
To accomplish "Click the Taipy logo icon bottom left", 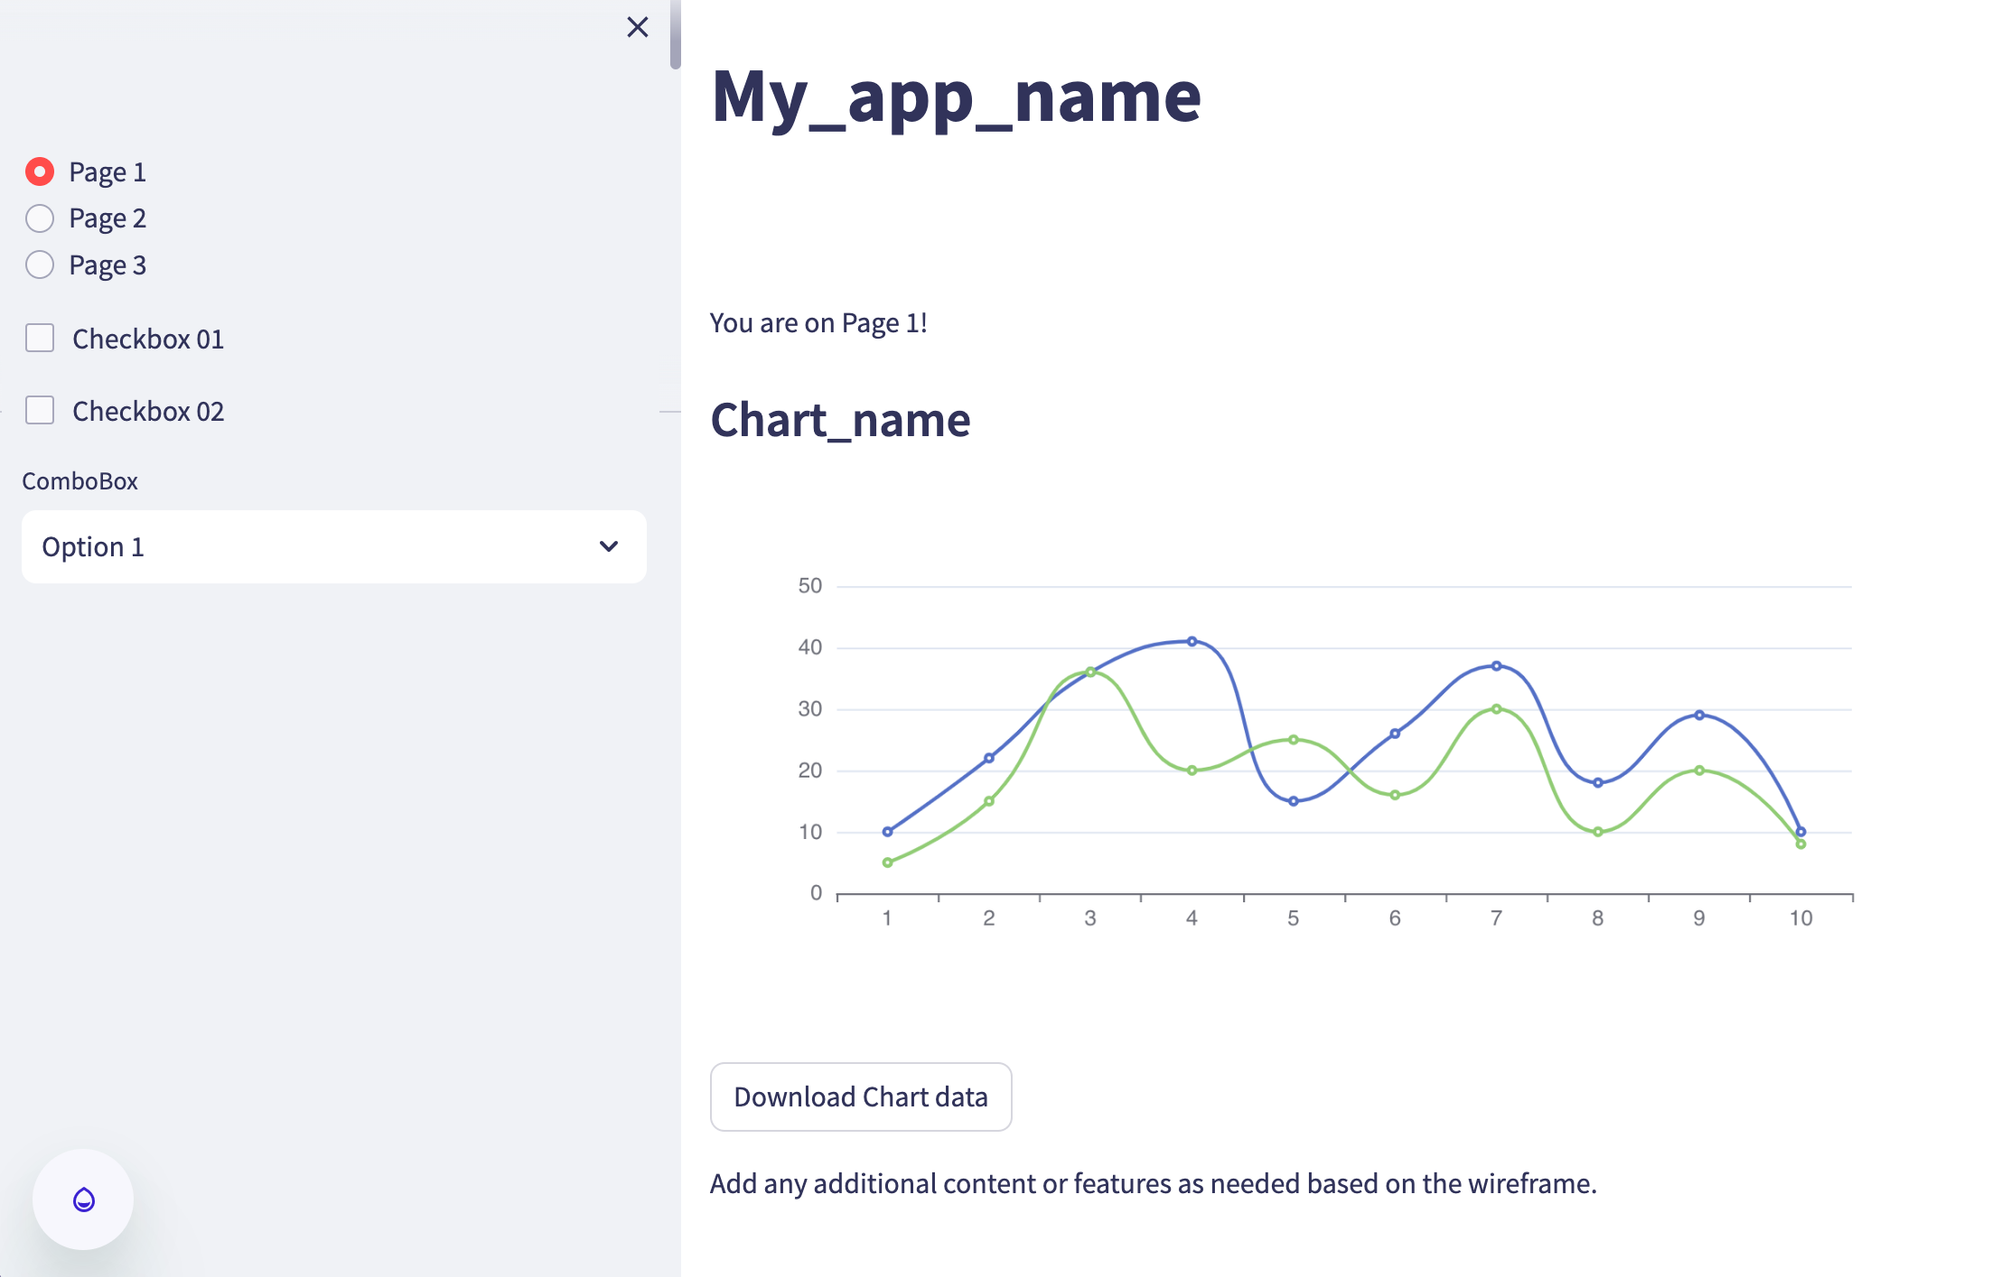I will [x=83, y=1200].
